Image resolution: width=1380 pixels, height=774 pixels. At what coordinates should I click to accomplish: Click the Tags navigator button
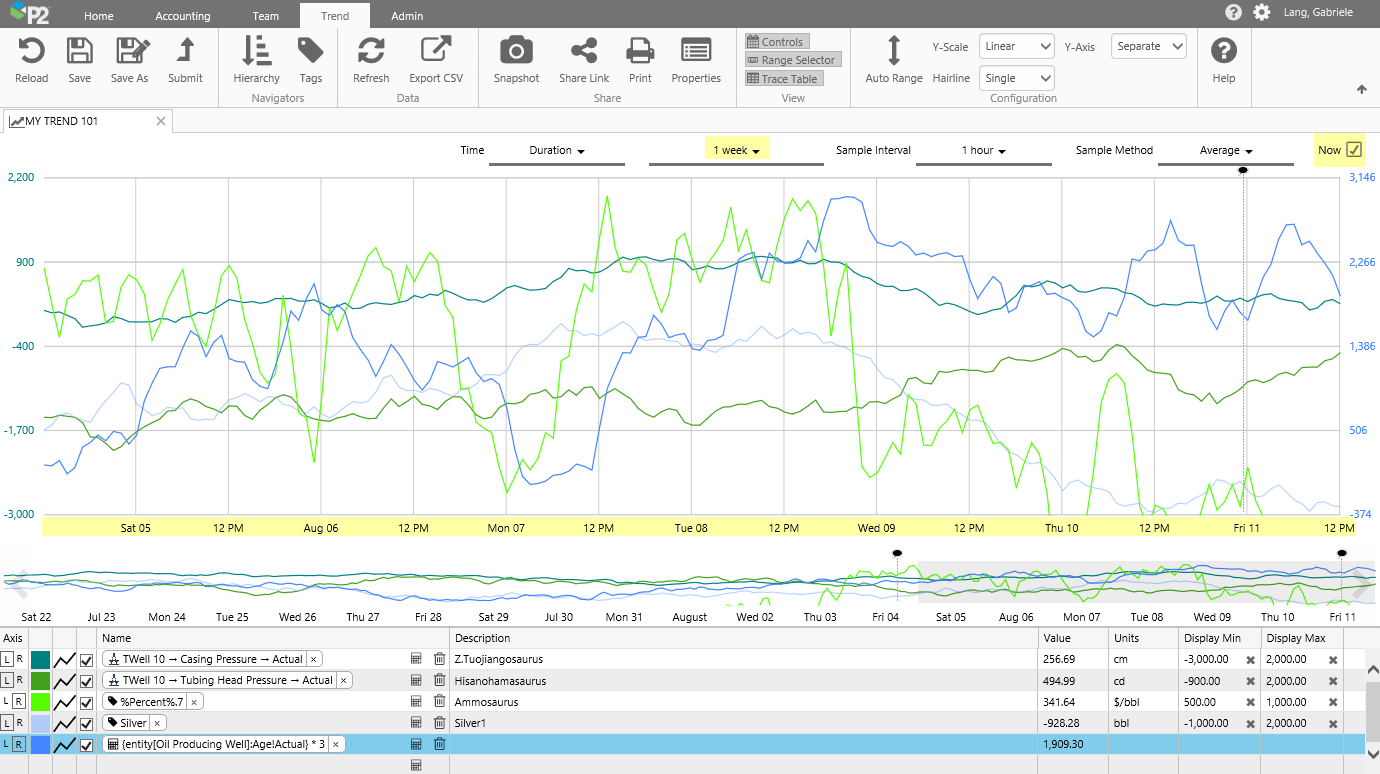pos(311,52)
